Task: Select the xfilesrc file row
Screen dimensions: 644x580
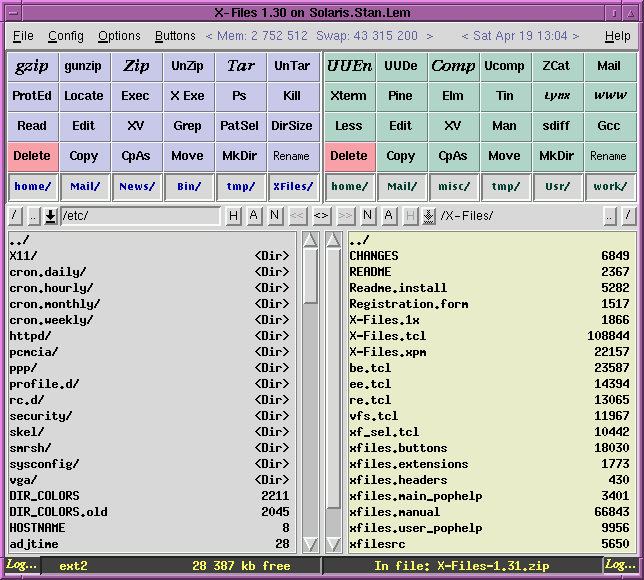Action: click(x=490, y=544)
